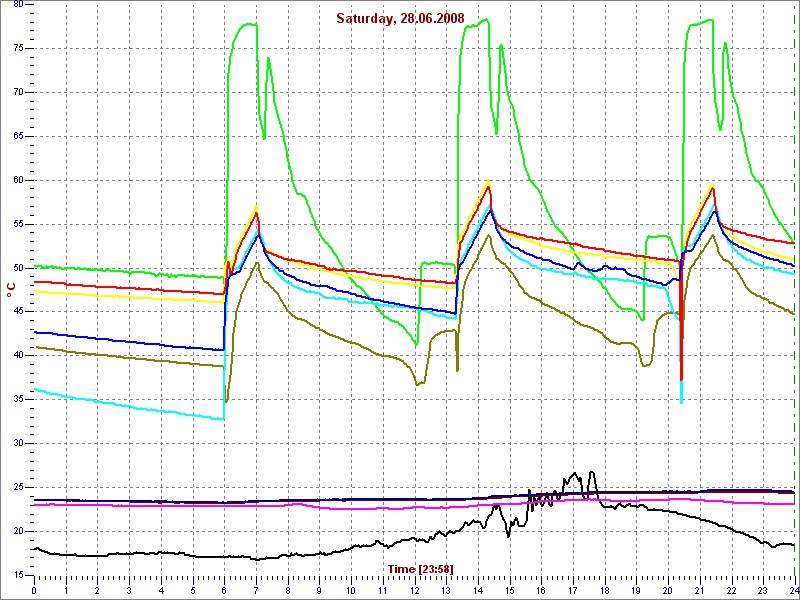
Task: Select the 70 value on temperature axis
Action: [17, 93]
